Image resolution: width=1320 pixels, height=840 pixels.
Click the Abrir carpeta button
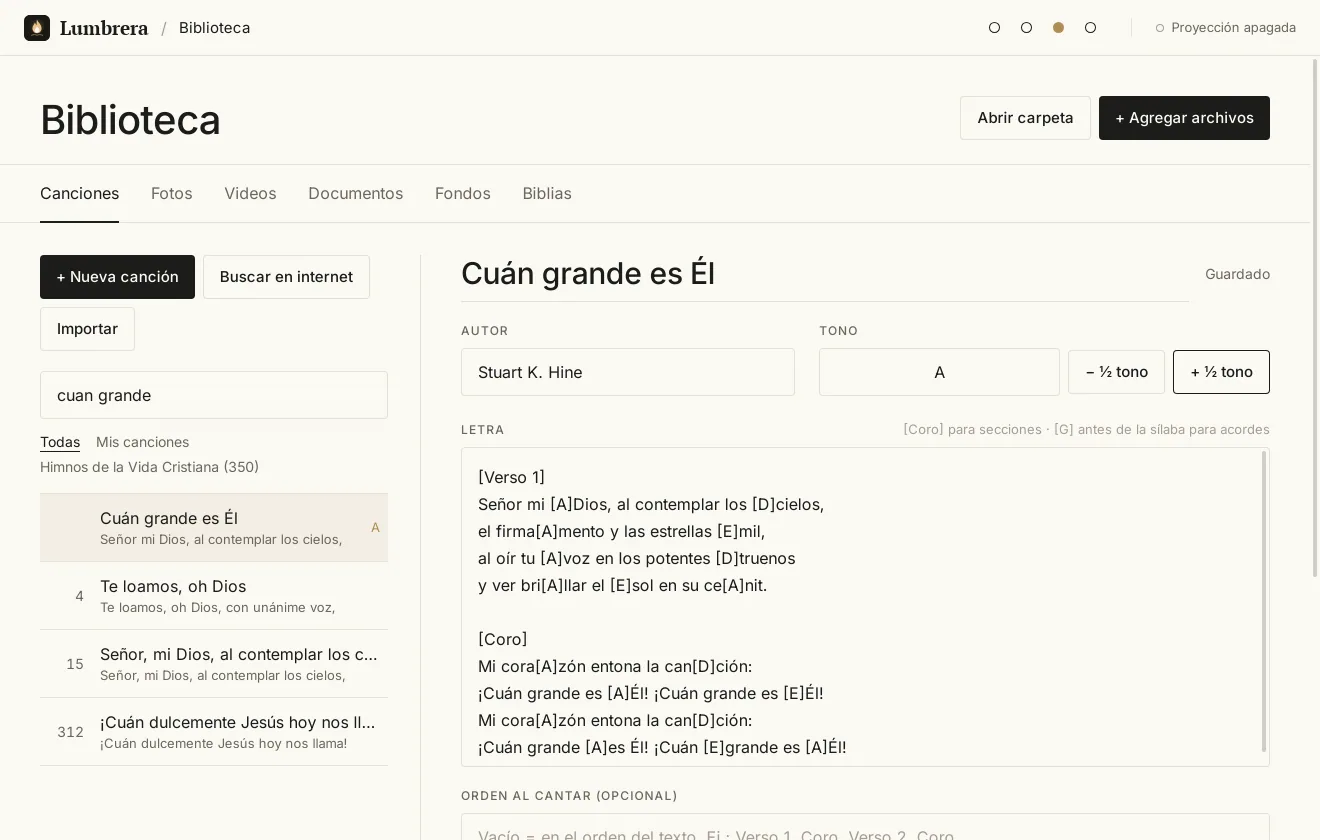coord(1025,118)
